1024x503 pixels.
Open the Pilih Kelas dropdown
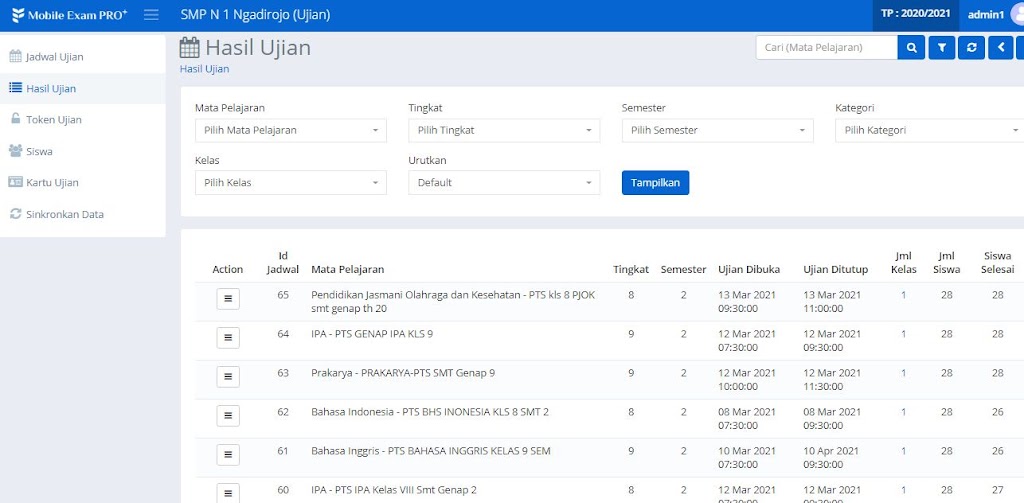[x=290, y=183]
